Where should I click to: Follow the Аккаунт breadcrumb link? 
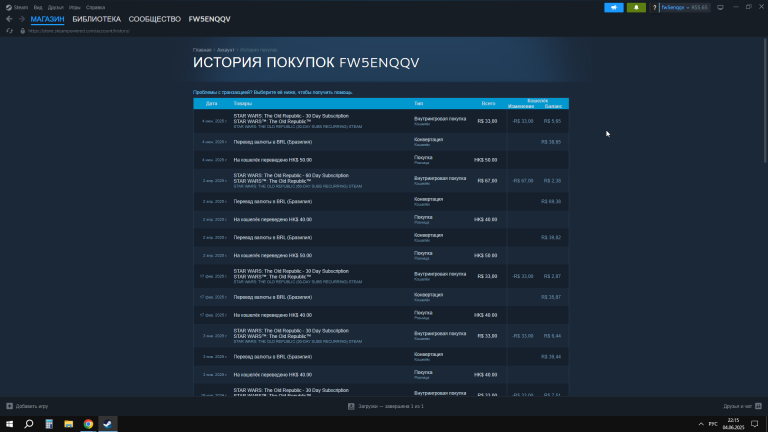point(226,50)
